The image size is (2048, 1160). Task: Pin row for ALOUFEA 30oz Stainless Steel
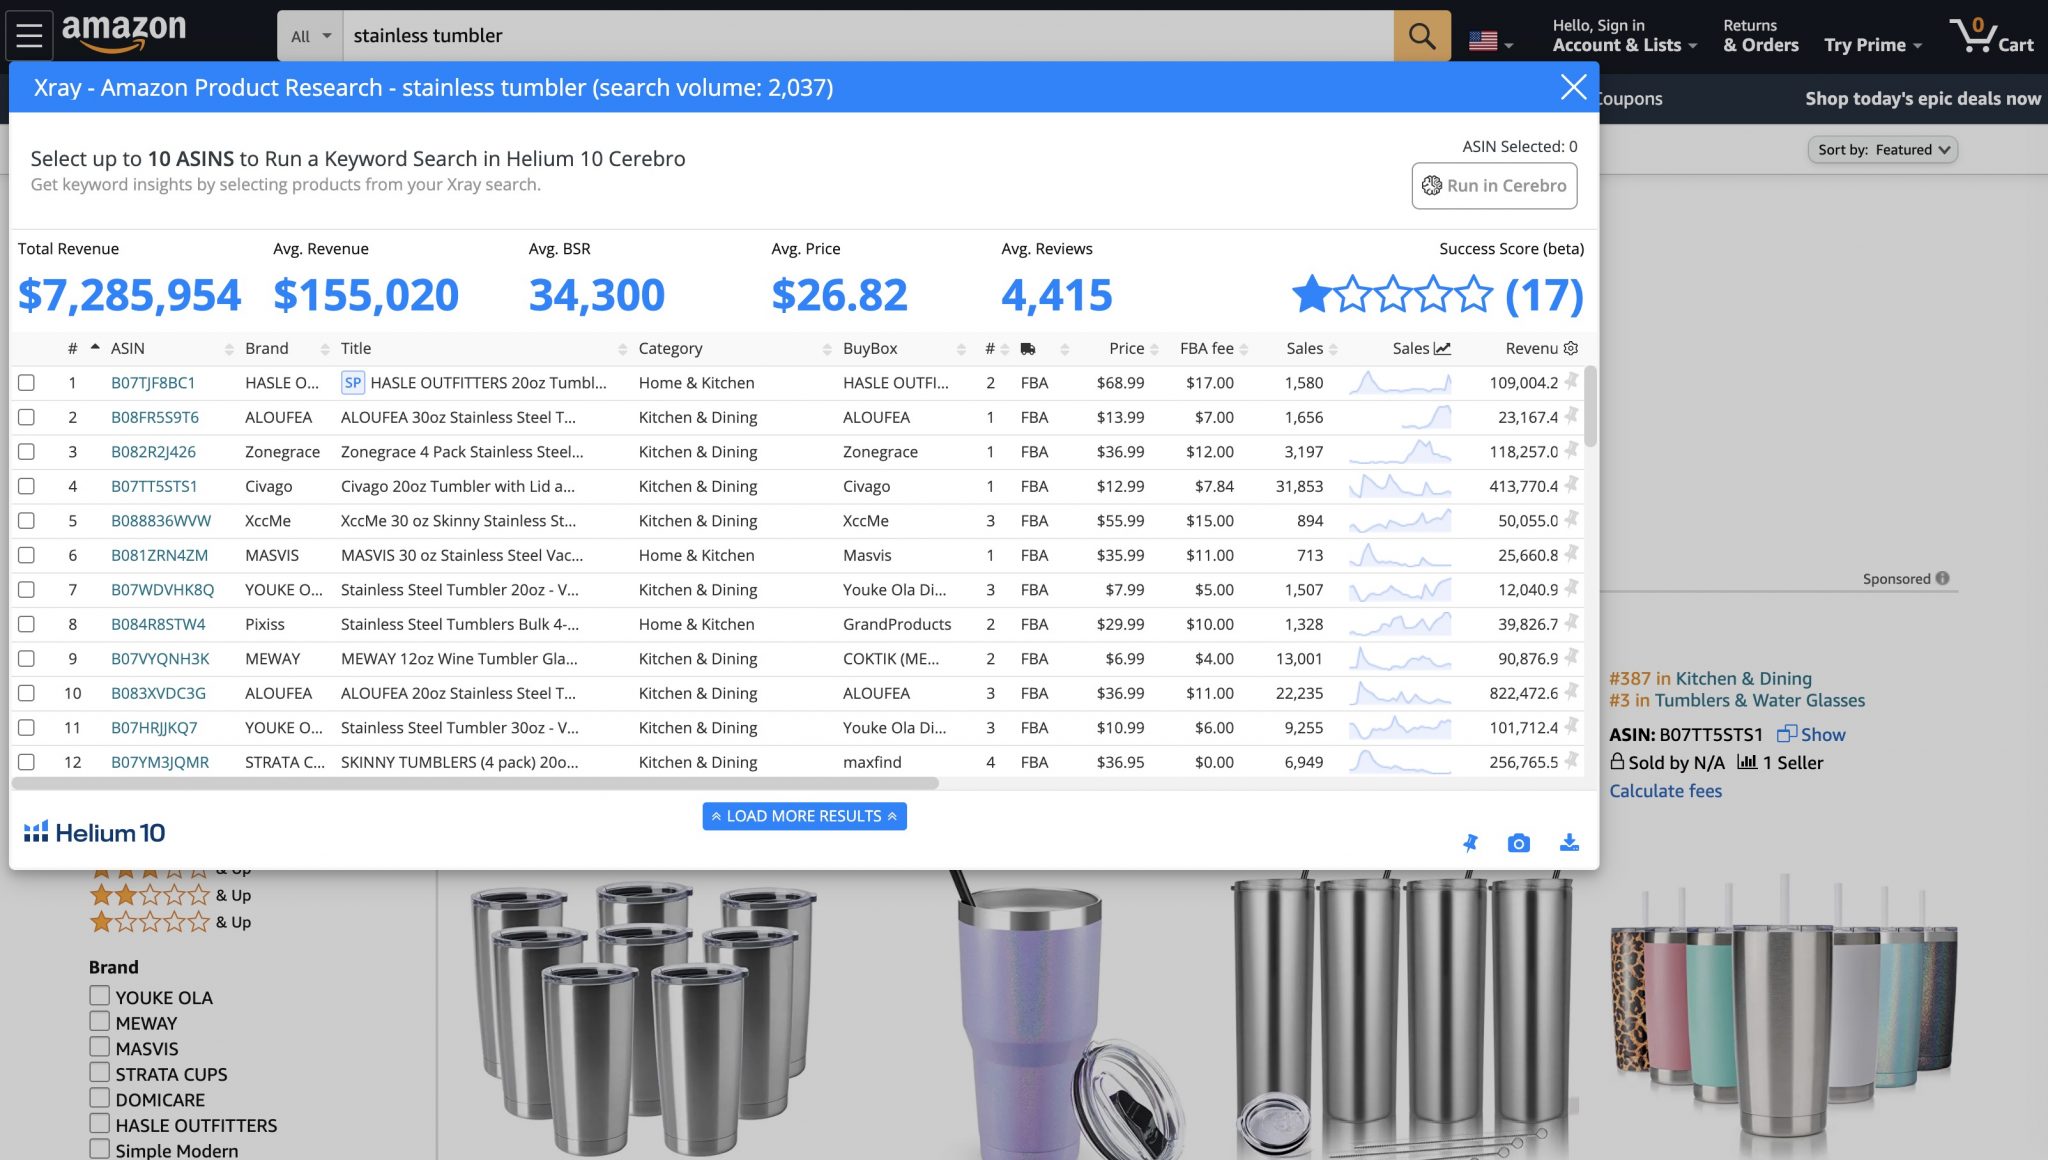(x=1572, y=416)
